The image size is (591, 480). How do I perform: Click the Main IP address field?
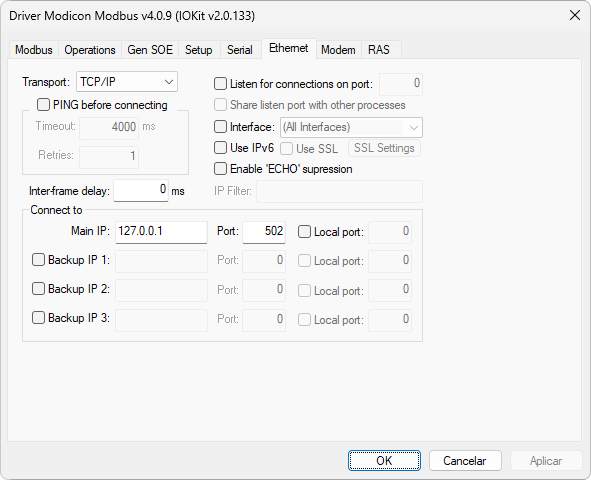coord(161,232)
